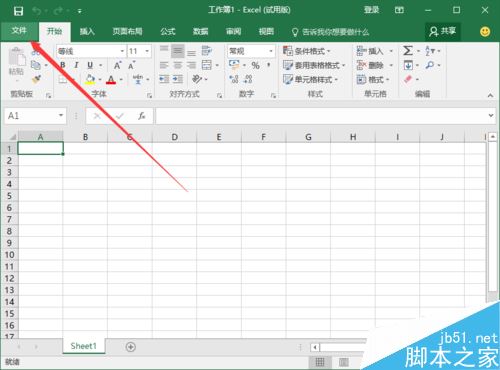This screenshot has height=370, width=500.
Task: Toggle Align Right
Action: (x=191, y=65)
